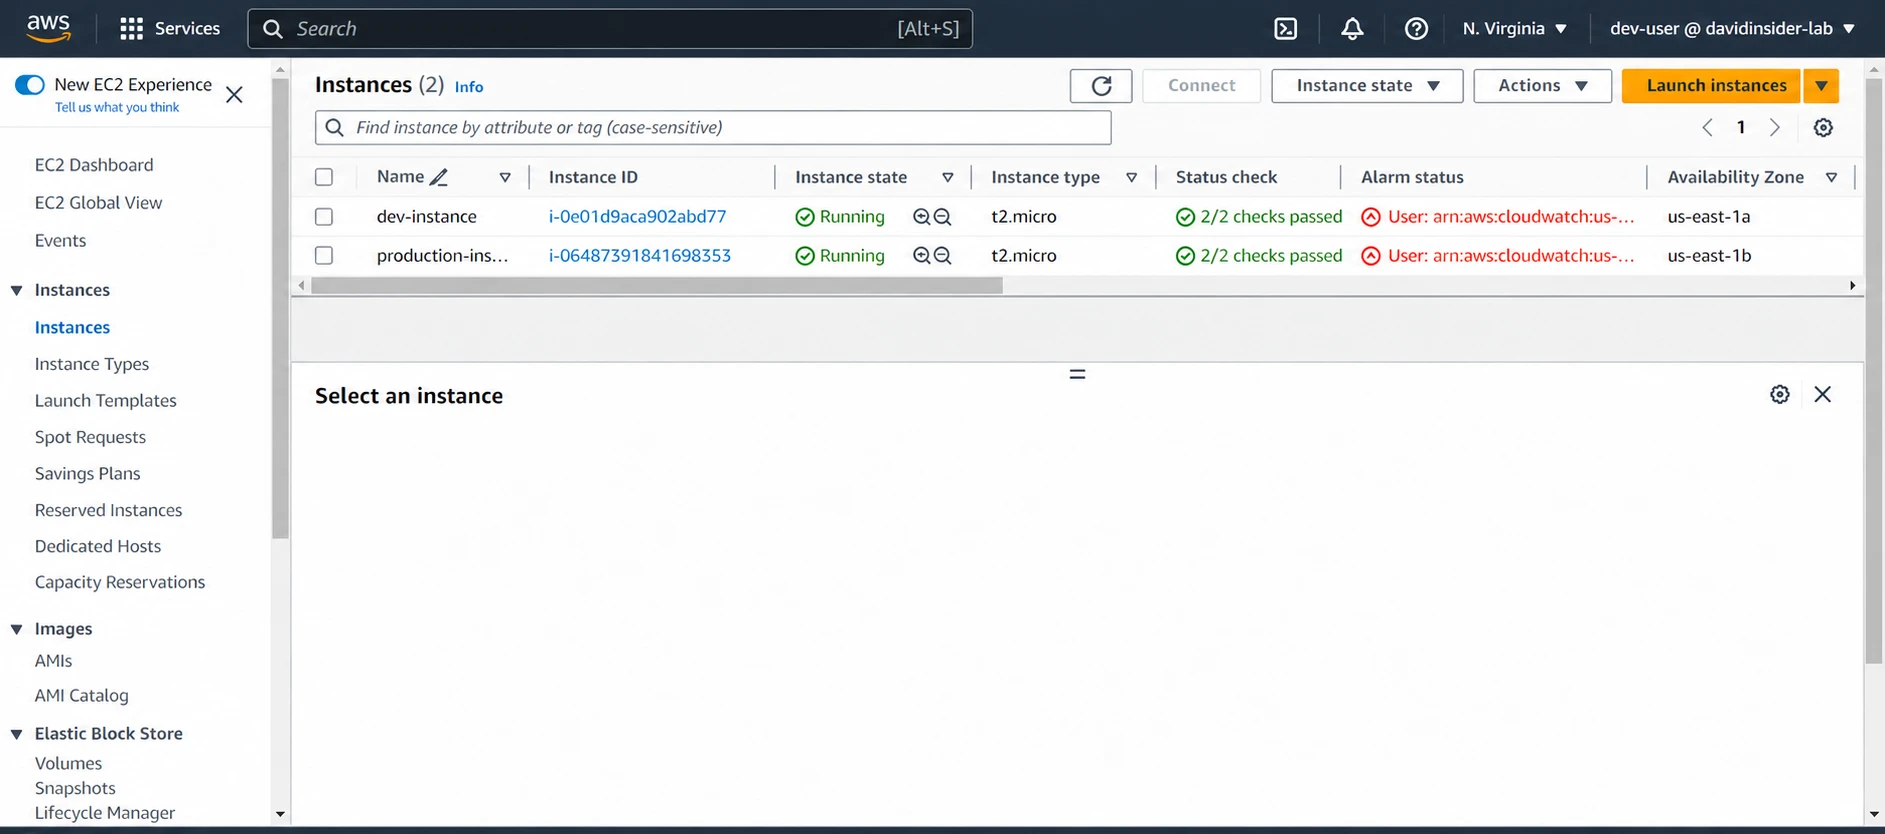
Task: Collapse the Images sidebar section
Action: point(17,629)
